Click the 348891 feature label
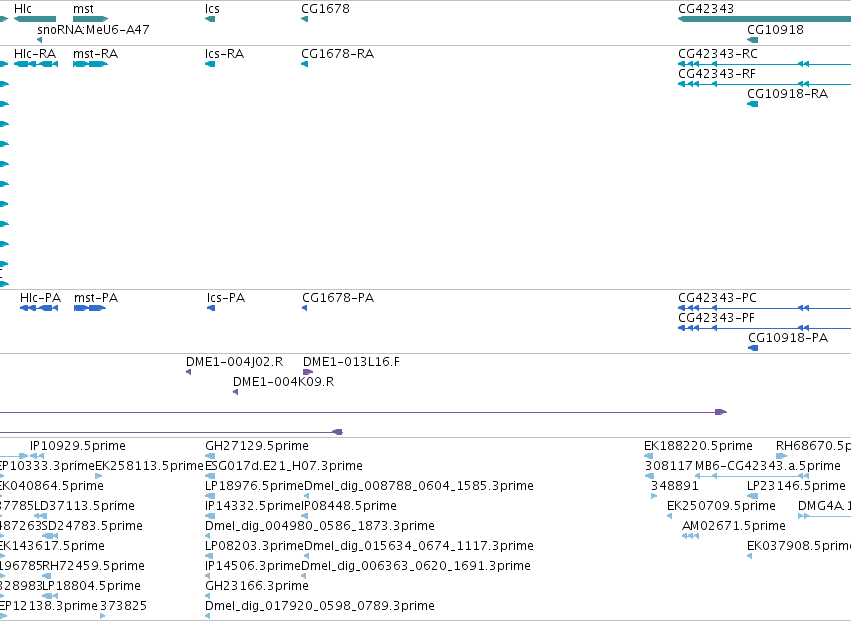 click(x=675, y=486)
